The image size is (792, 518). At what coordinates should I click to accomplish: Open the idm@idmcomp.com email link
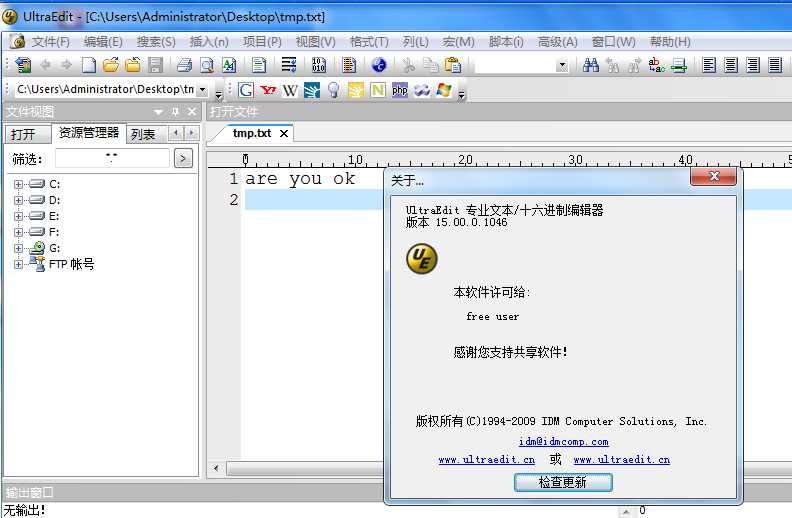tap(563, 441)
